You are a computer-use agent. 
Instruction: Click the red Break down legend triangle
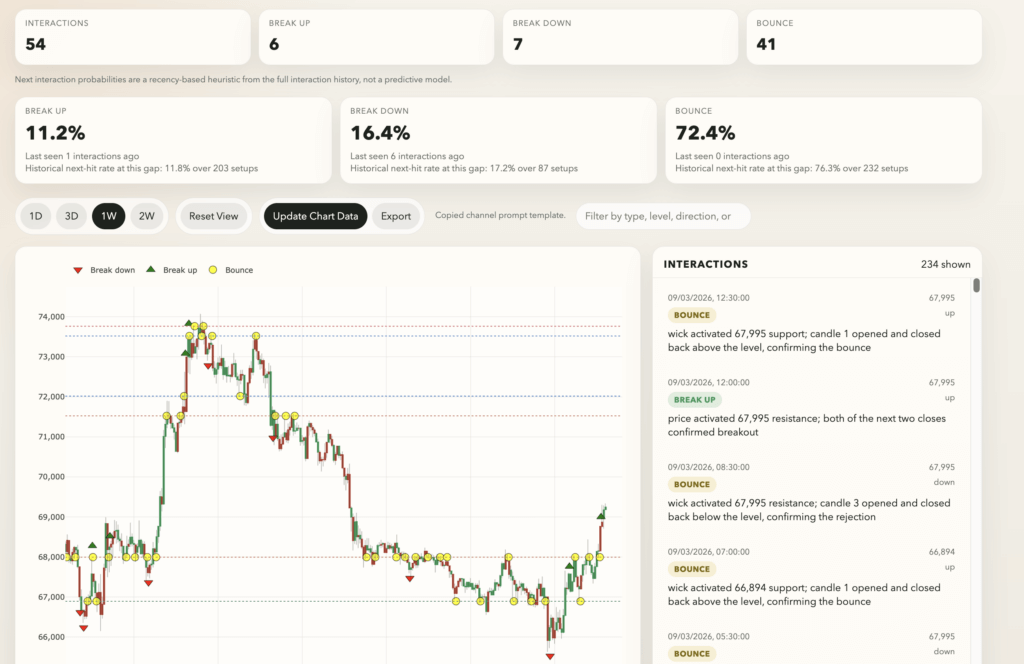pyautogui.click(x=79, y=270)
